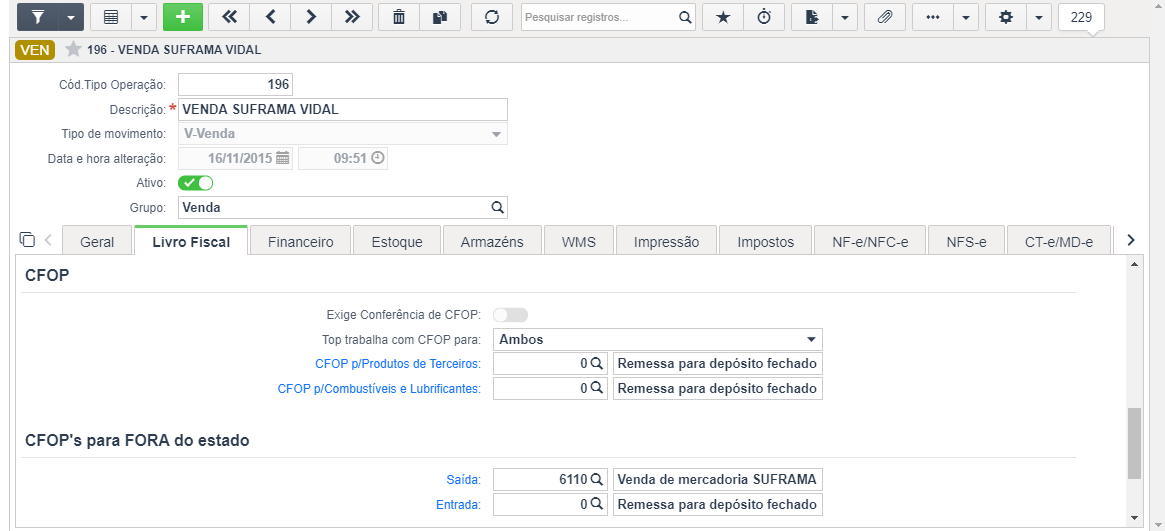Click the scrollbar up arrow
The height and width of the screenshot is (531, 1165).
point(1134,264)
